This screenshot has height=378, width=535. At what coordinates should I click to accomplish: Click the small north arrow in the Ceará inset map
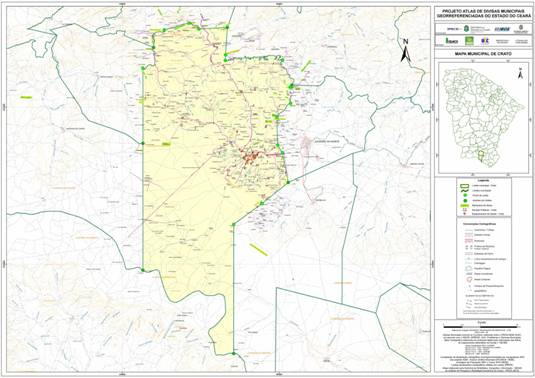pyautogui.click(x=520, y=73)
